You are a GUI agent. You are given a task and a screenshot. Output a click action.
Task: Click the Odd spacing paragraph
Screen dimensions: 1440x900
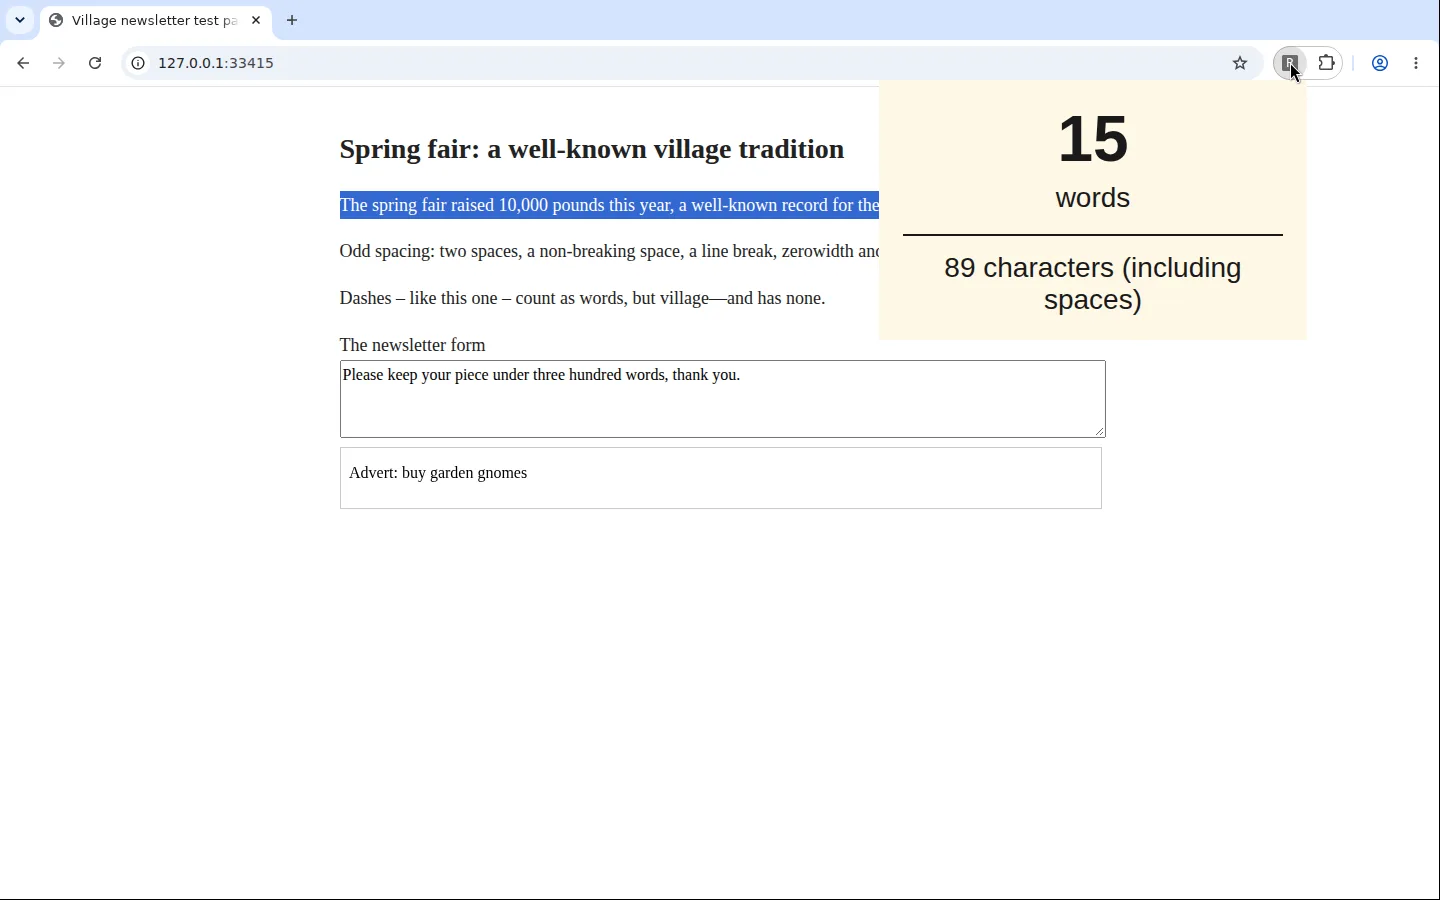click(x=609, y=252)
